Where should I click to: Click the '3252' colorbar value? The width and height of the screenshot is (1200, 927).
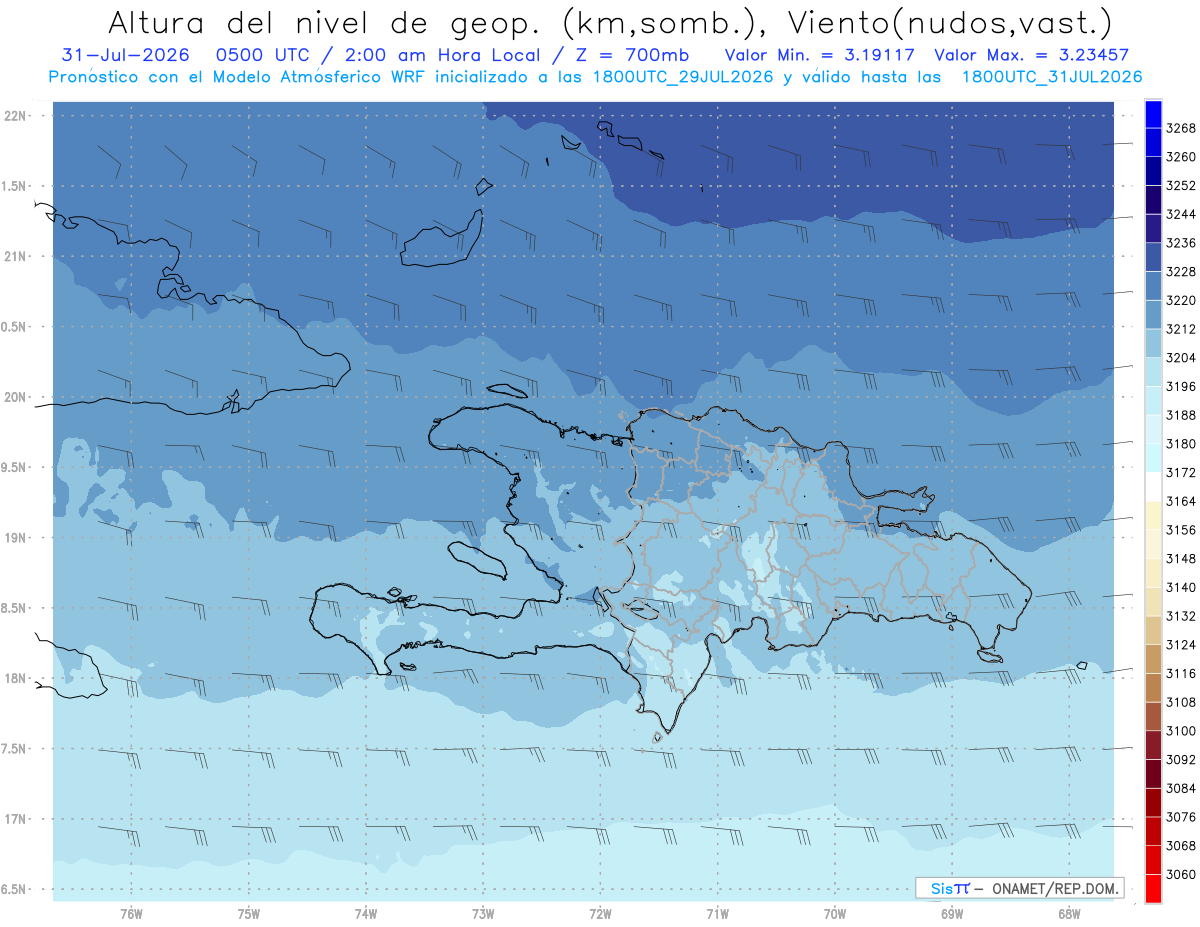(1181, 186)
